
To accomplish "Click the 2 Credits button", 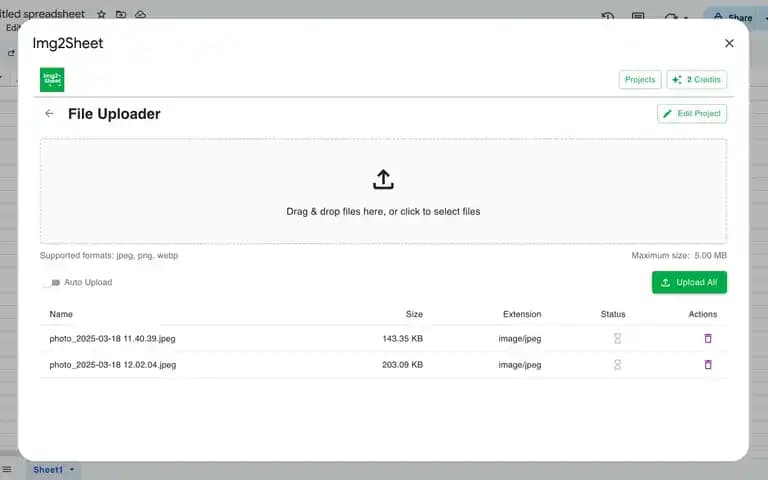I will tap(696, 79).
